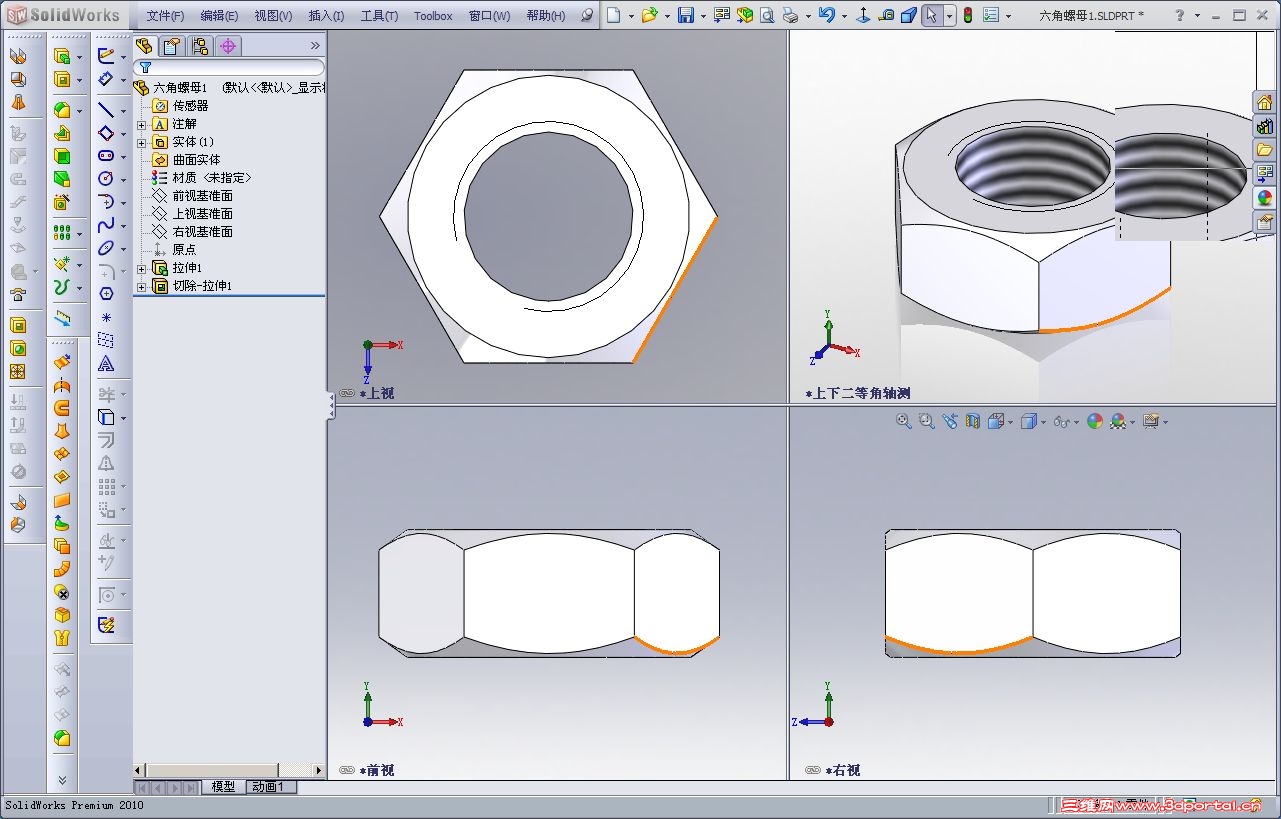Expand the manager panel double-chevron

click(x=315, y=45)
